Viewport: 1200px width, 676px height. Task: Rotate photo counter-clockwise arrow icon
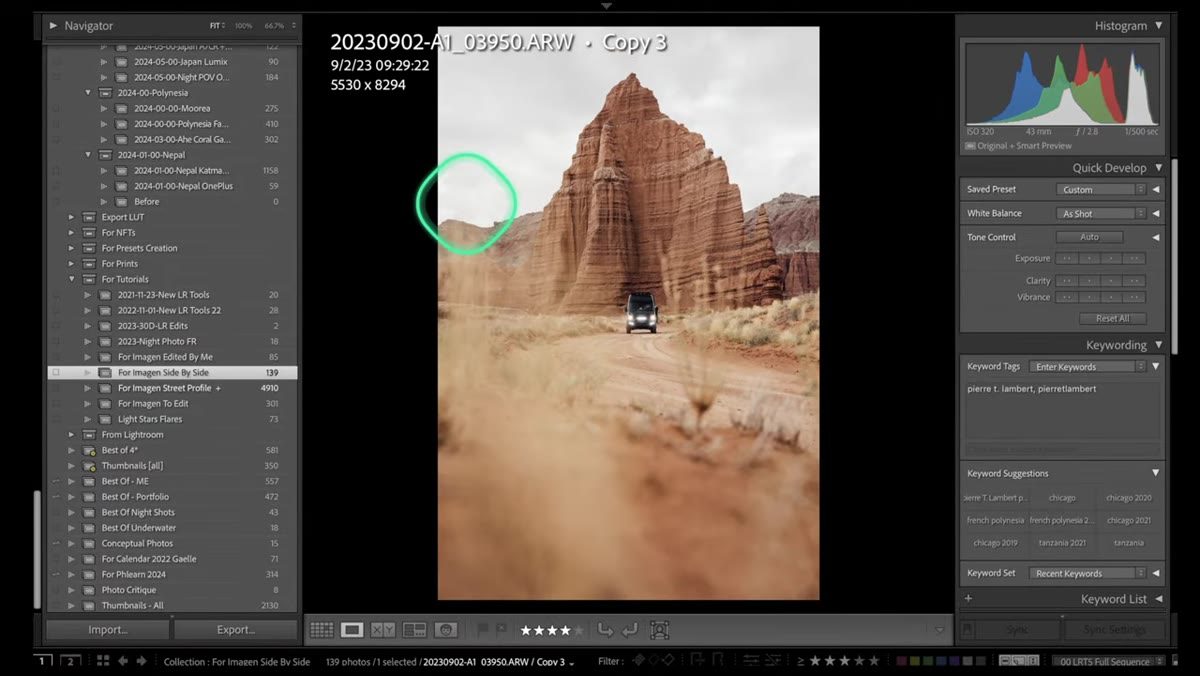pyautogui.click(x=605, y=630)
